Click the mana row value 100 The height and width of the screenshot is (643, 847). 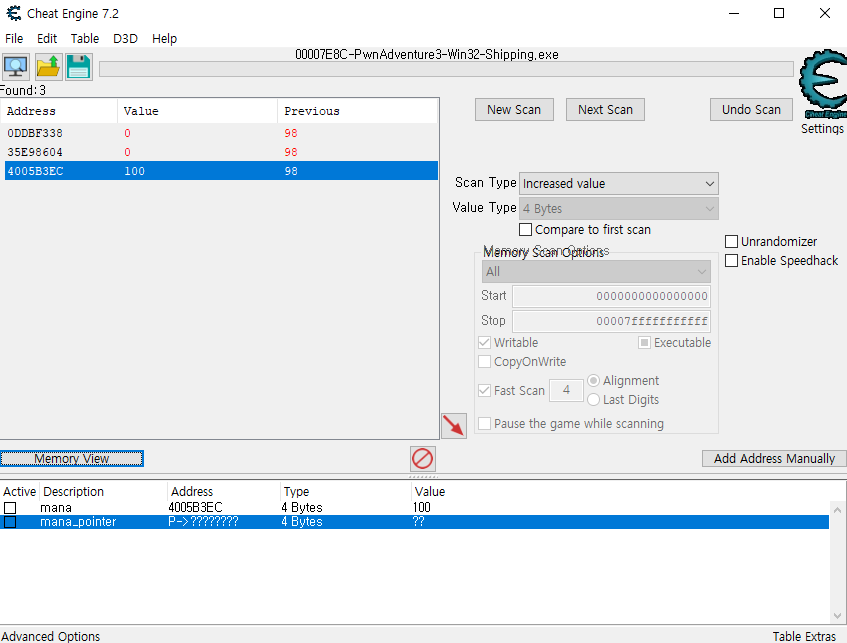click(x=421, y=508)
